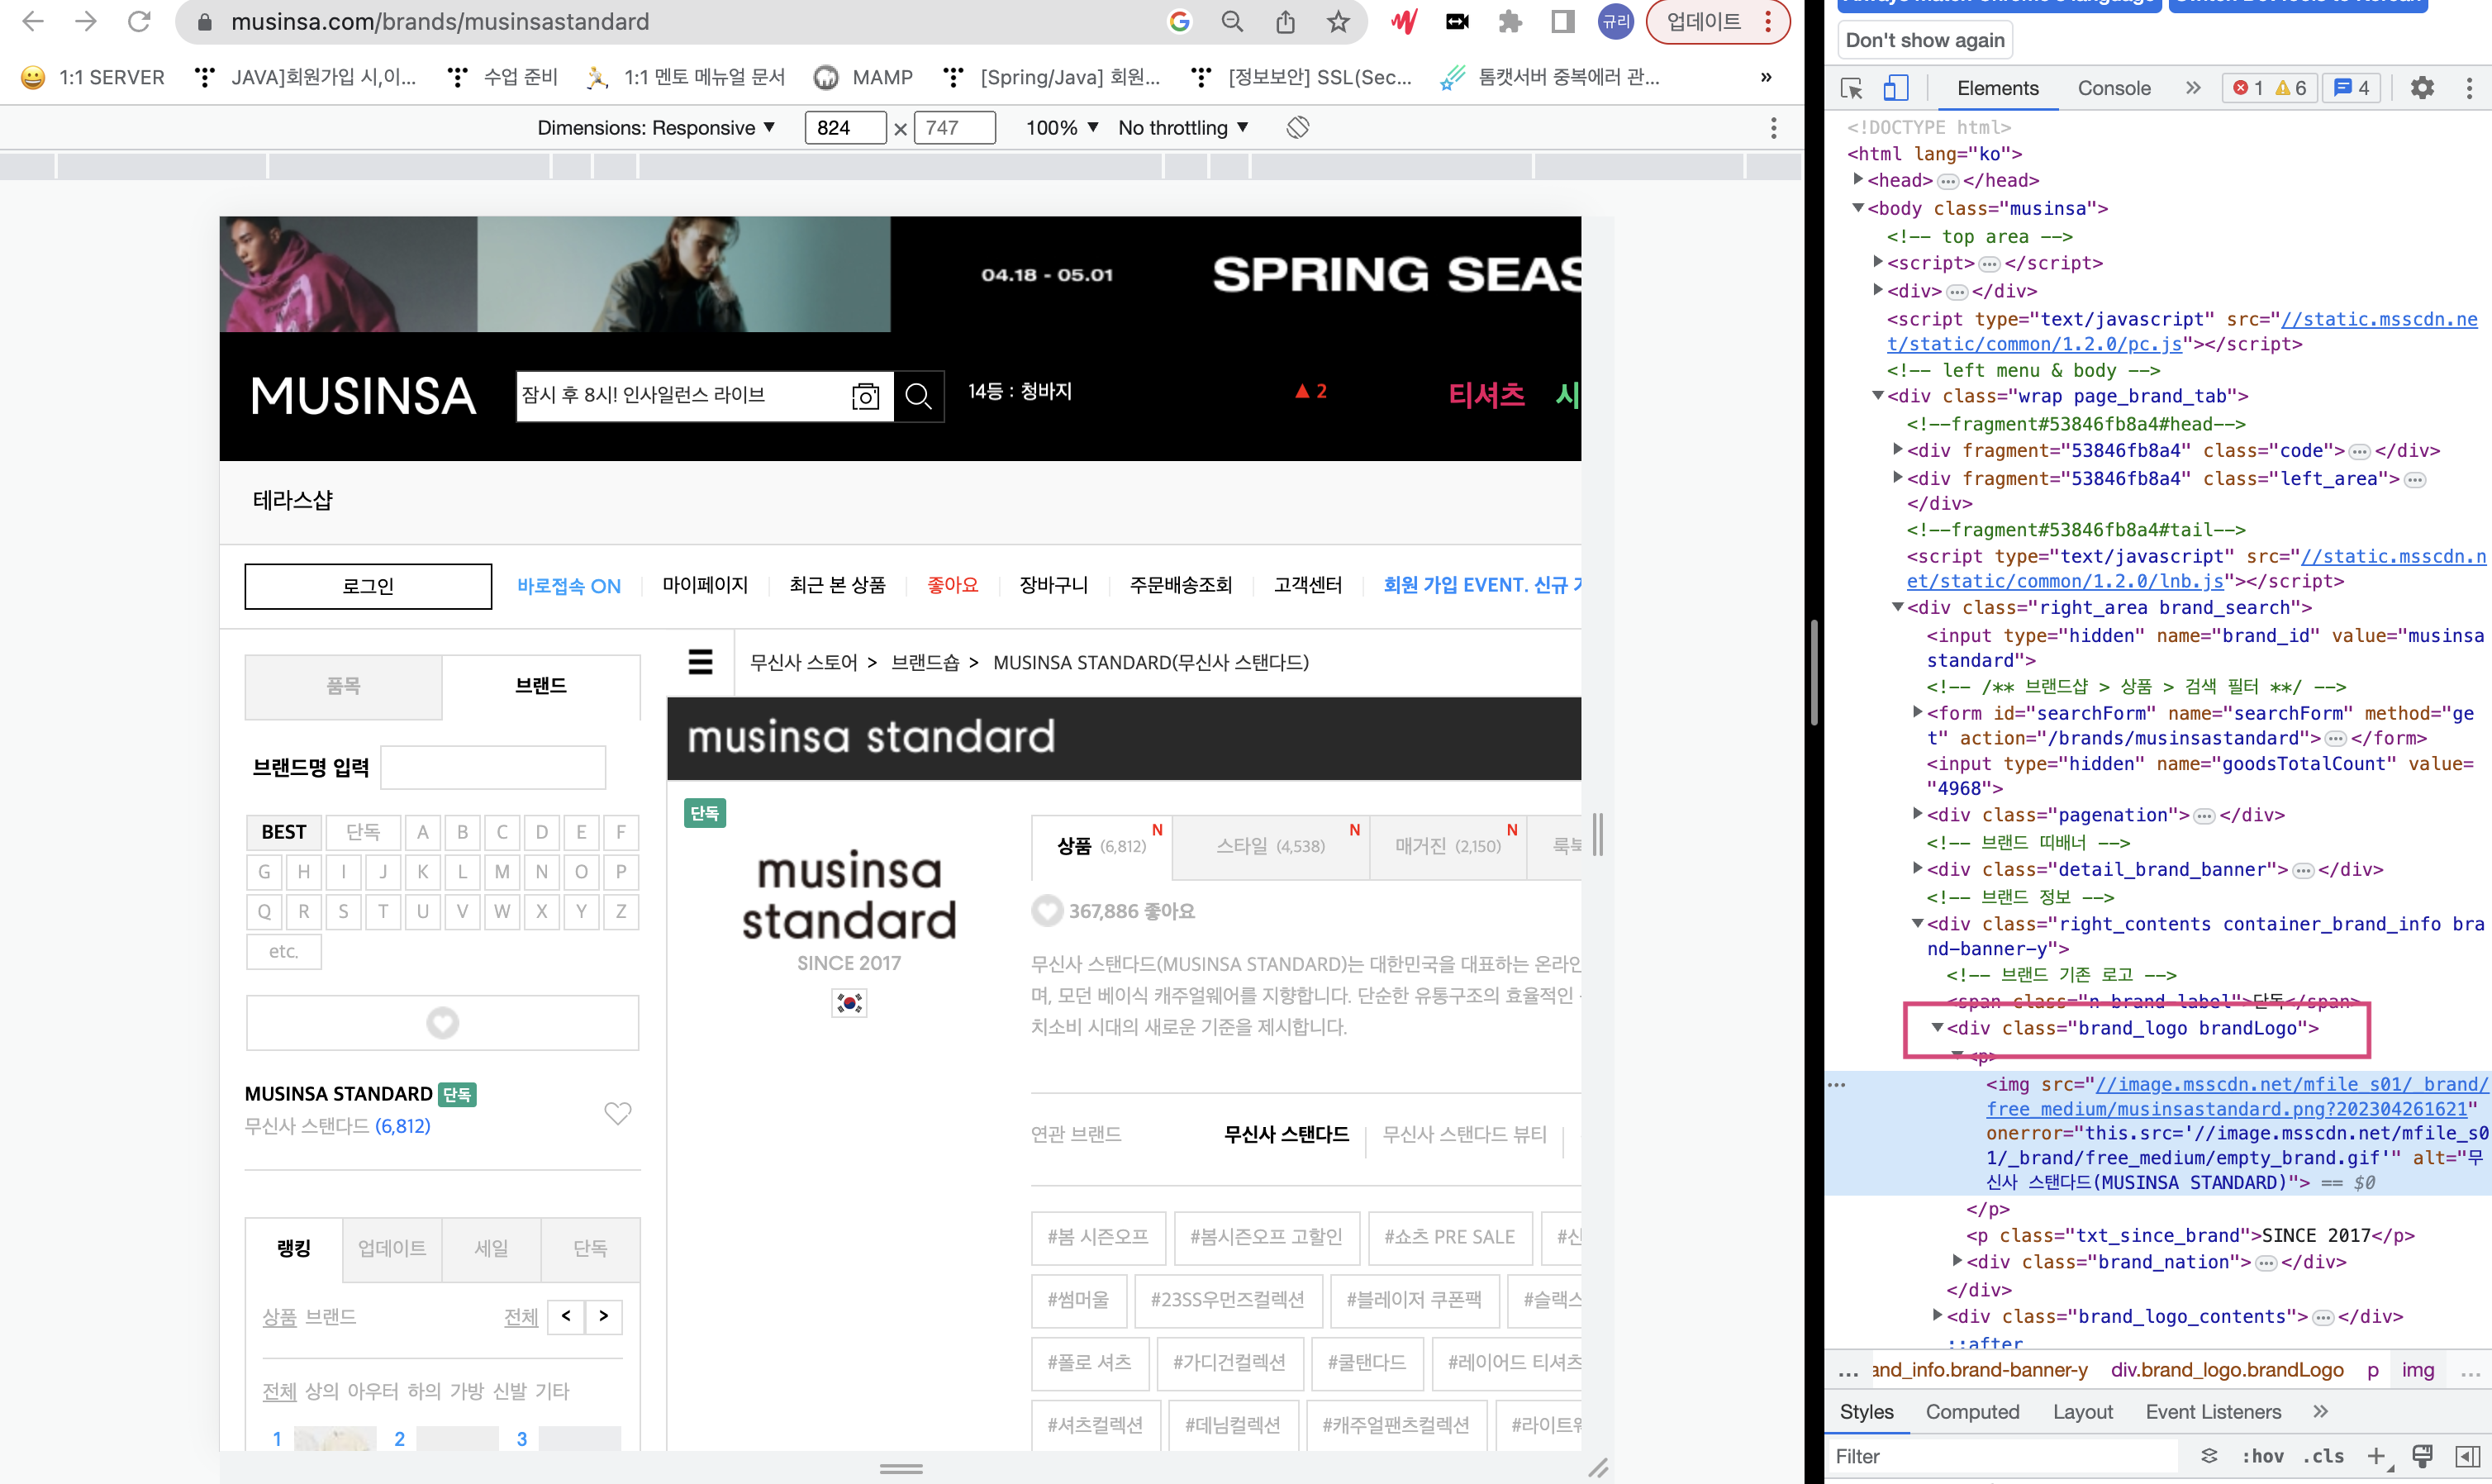Switch to the Elements tab
The height and width of the screenshot is (1484, 2492).
click(1997, 88)
